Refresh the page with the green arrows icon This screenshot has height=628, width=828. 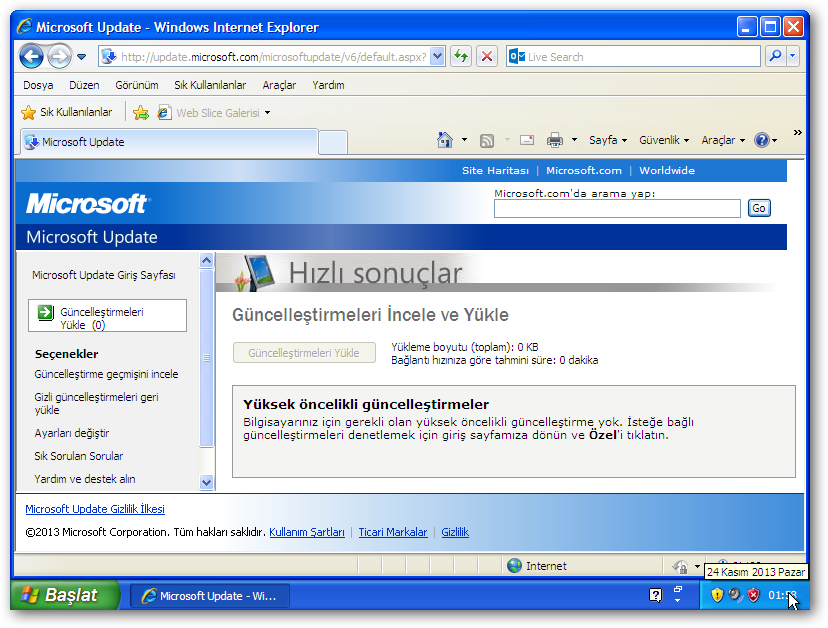[x=460, y=57]
